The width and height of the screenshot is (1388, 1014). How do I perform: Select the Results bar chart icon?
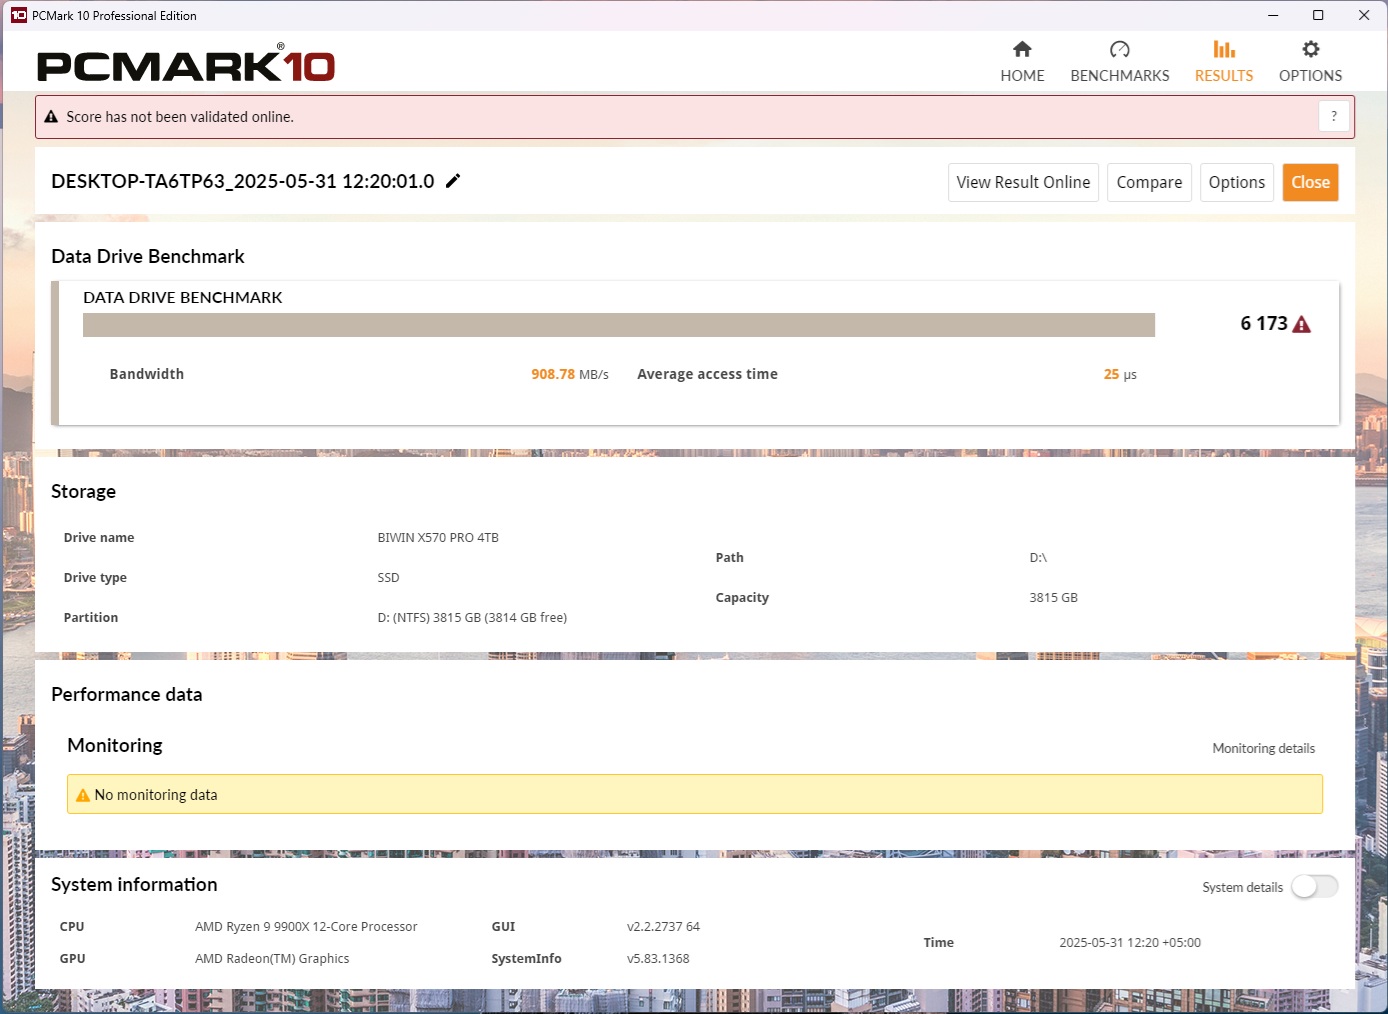point(1224,50)
